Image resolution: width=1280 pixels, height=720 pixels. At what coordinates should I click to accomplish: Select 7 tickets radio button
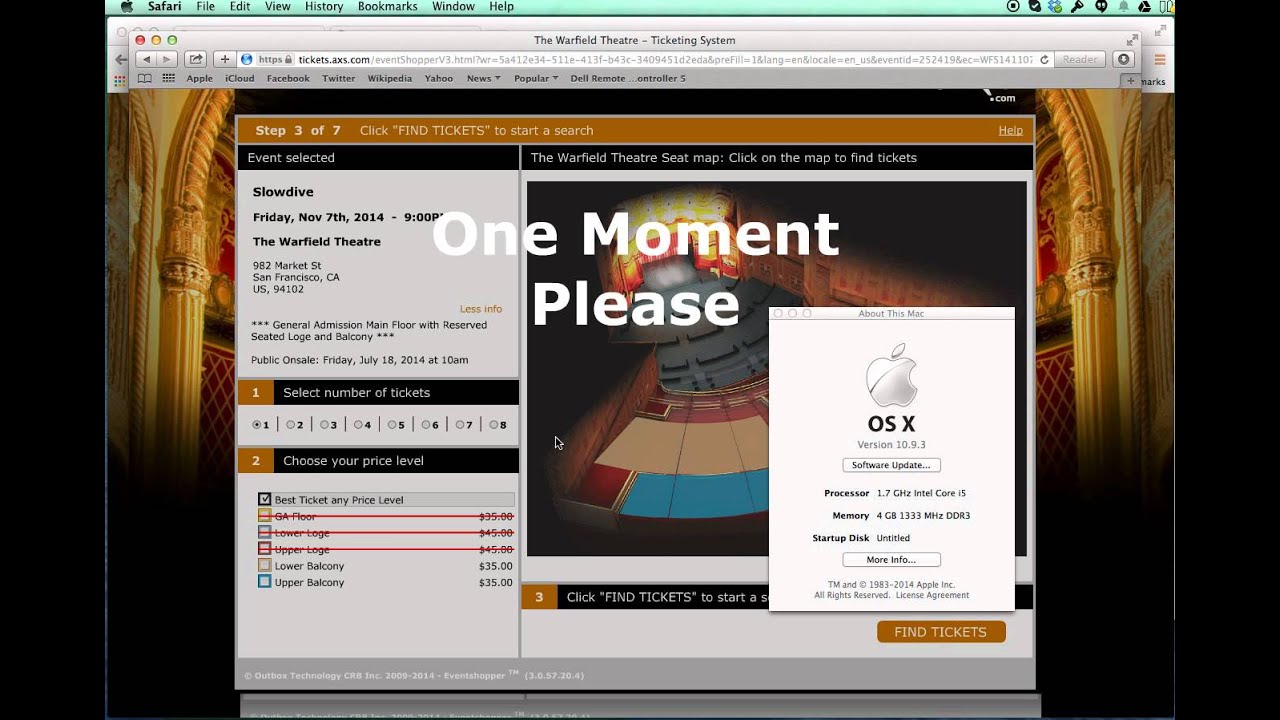460,425
